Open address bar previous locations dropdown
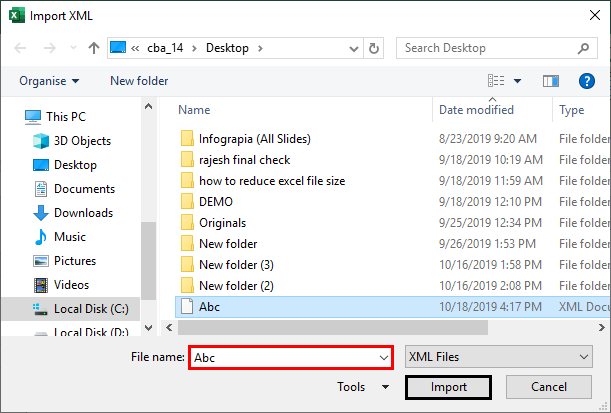Screen dimensions: 611x413 (x=353, y=49)
